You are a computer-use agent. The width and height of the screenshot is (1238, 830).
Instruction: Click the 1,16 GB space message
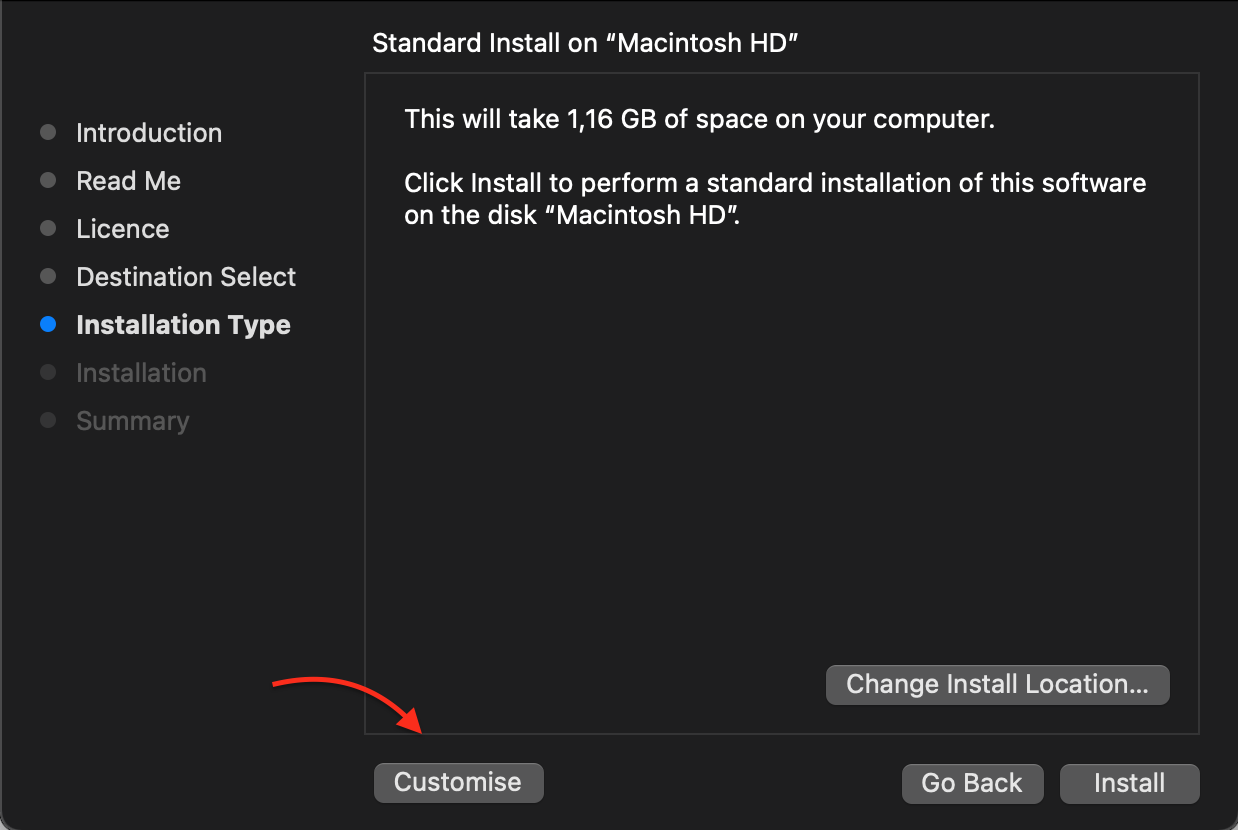(699, 120)
